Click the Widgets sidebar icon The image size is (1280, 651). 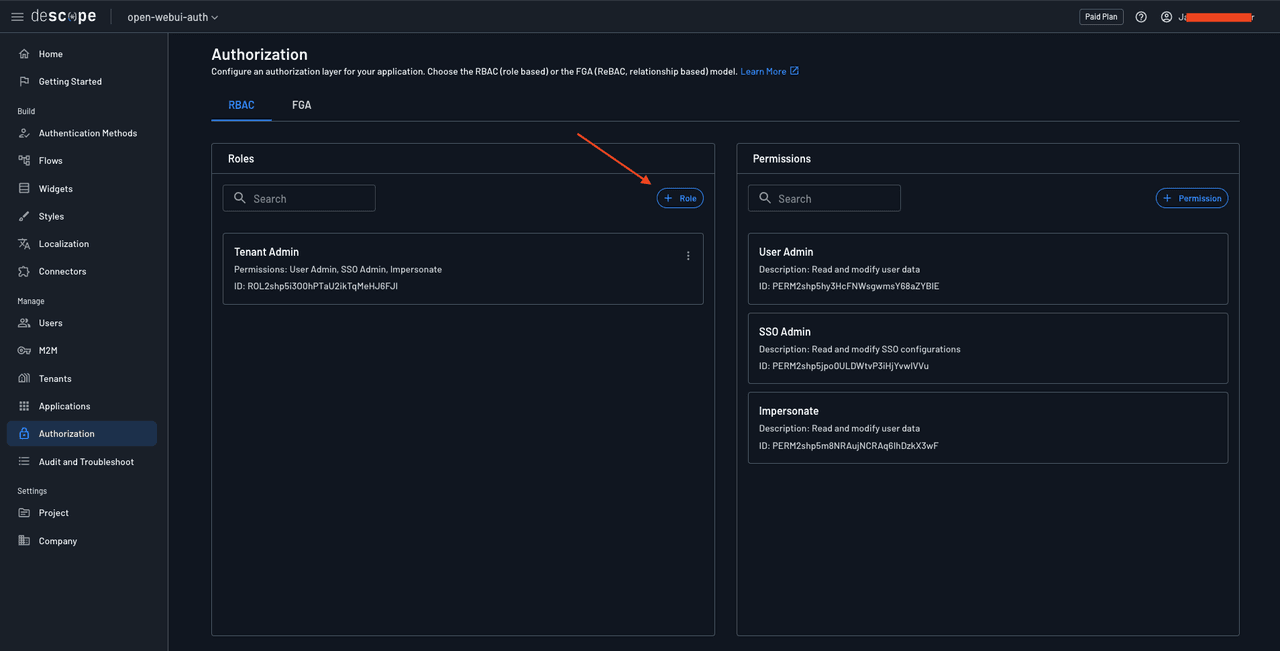24,188
